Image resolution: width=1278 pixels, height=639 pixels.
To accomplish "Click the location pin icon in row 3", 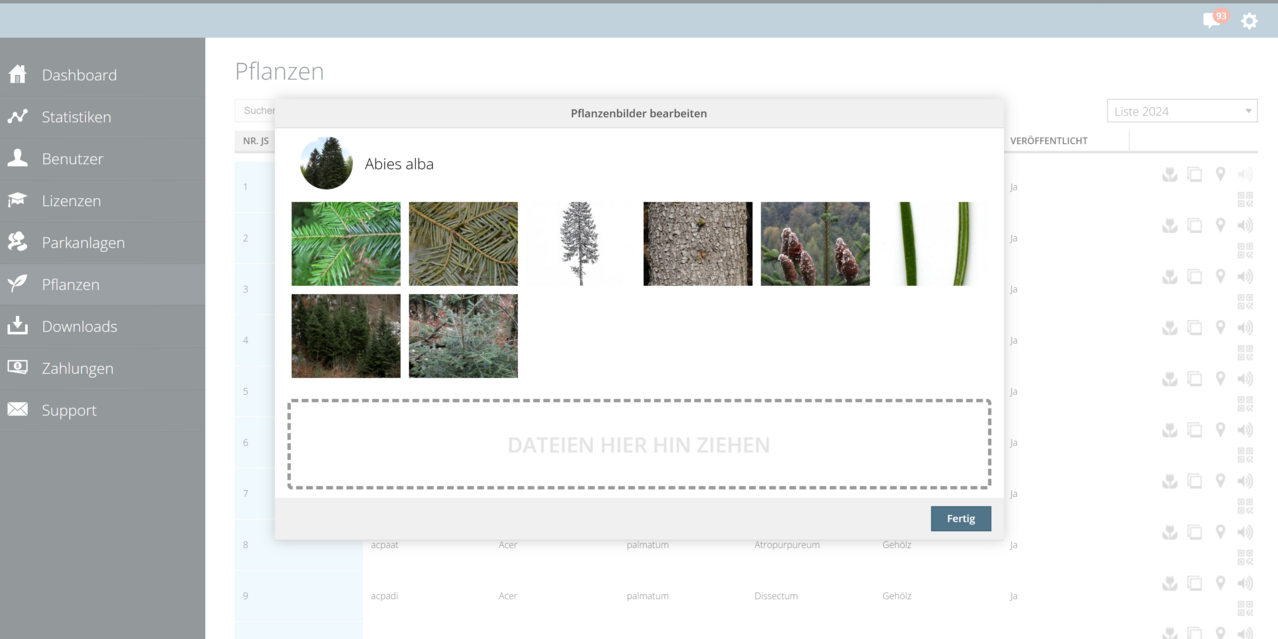I will coord(1220,276).
